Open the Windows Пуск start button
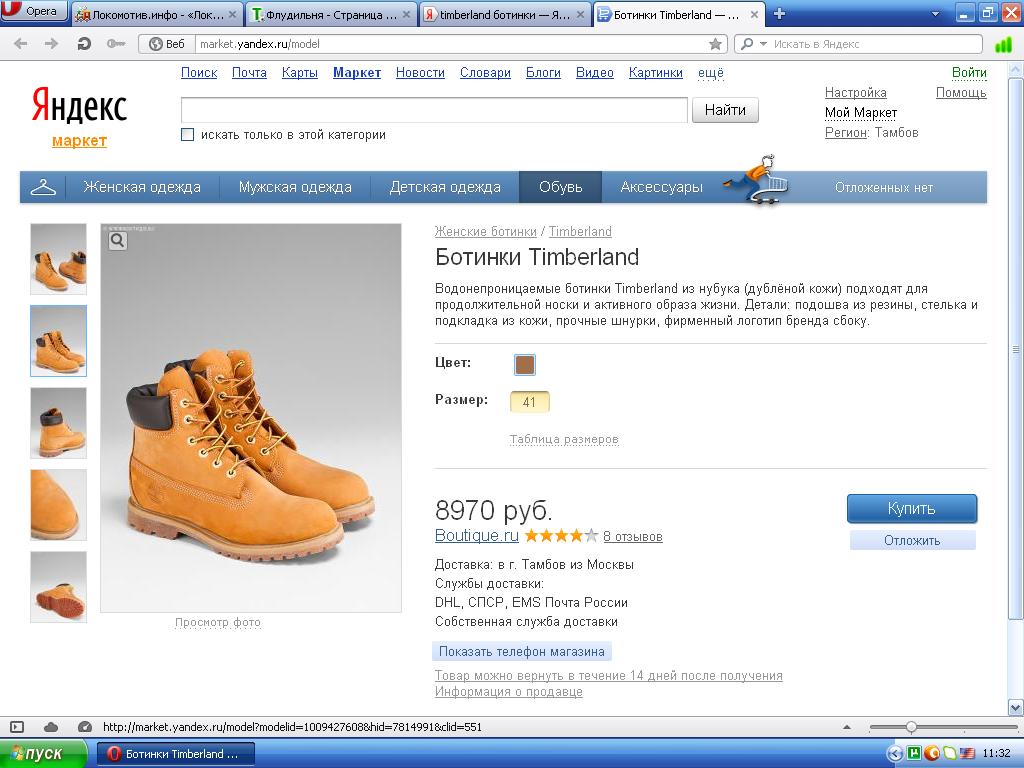 coord(43,754)
